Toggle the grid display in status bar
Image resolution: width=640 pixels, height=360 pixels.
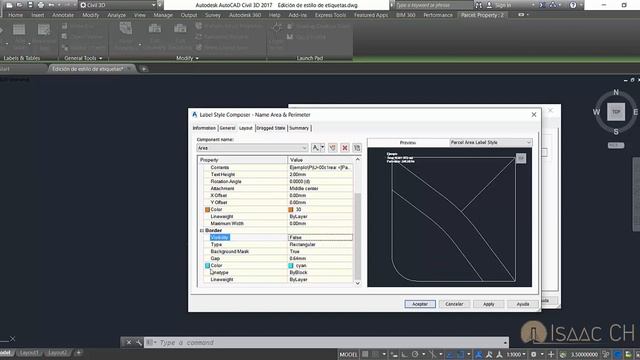click(365, 354)
